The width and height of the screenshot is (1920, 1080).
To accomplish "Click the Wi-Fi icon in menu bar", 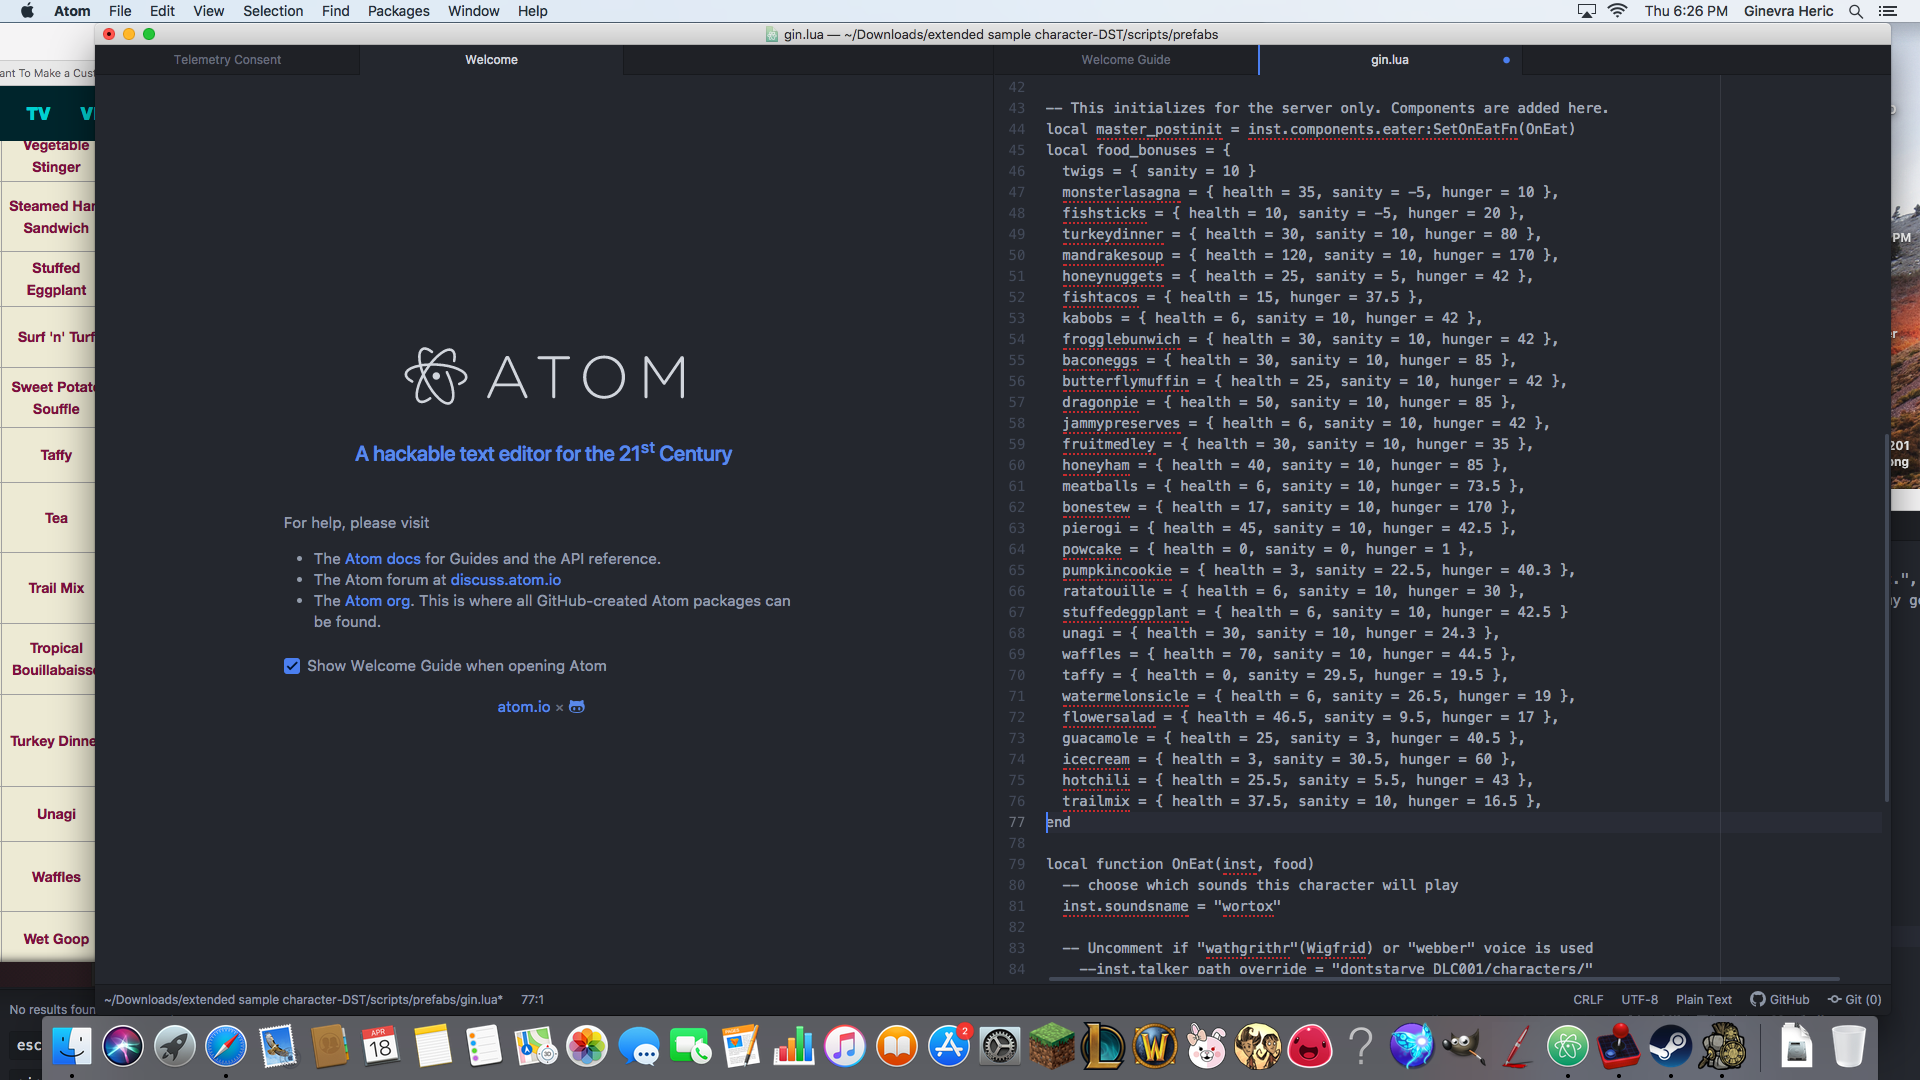I will tap(1617, 11).
